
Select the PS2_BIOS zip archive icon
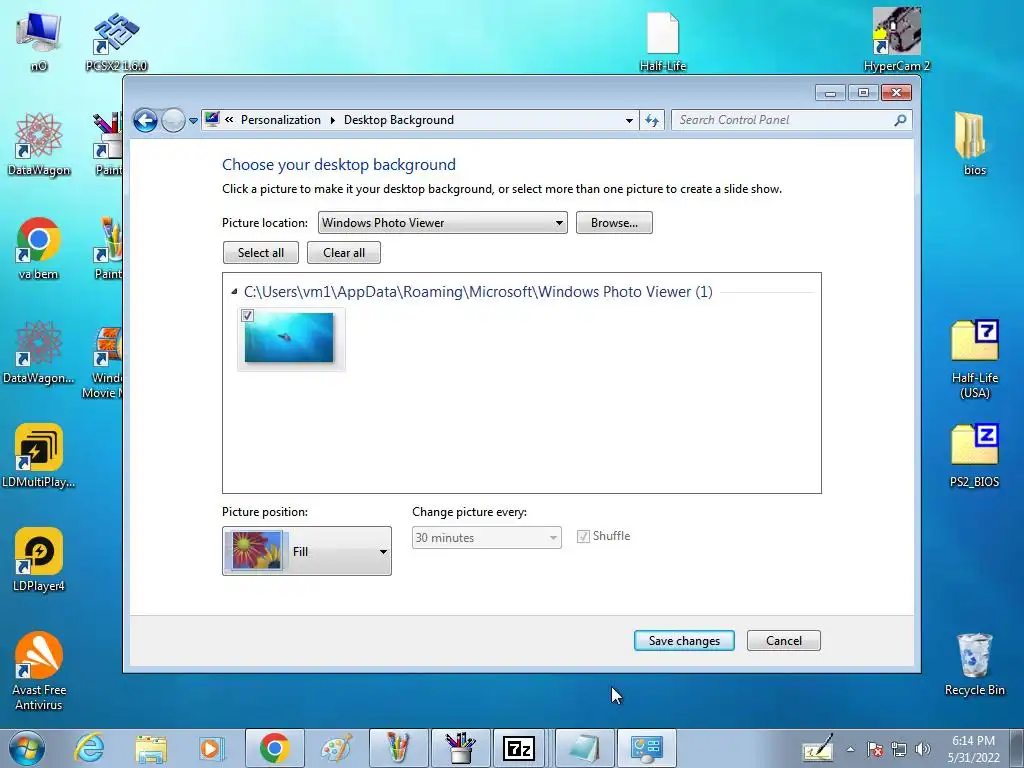coord(974,456)
